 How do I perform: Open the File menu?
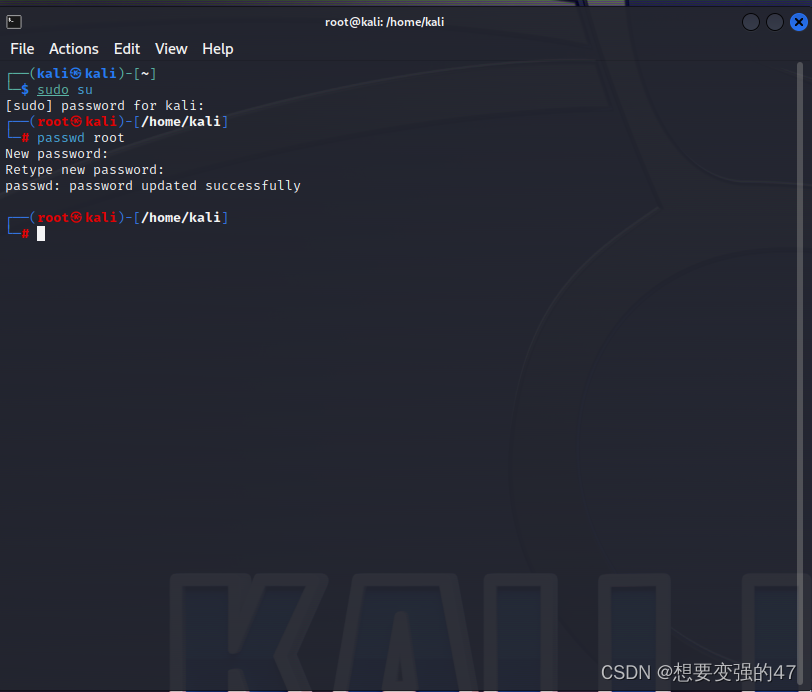[x=22, y=49]
